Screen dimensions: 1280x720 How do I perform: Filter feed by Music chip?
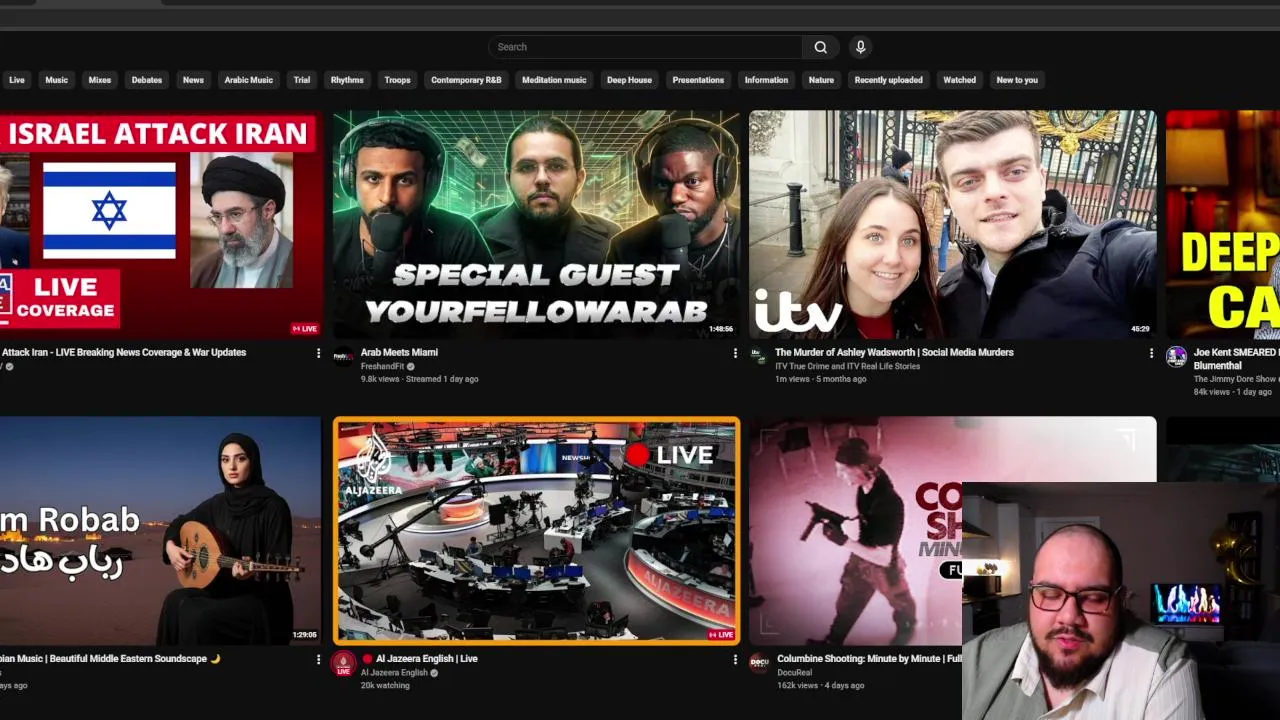57,80
